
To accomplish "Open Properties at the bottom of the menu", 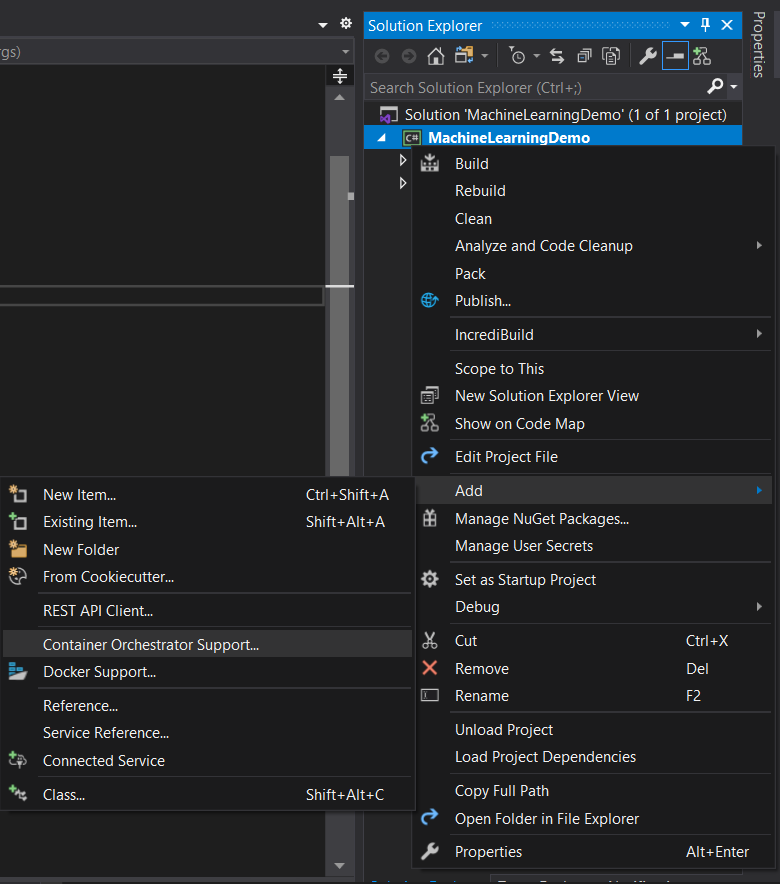I will (593, 851).
